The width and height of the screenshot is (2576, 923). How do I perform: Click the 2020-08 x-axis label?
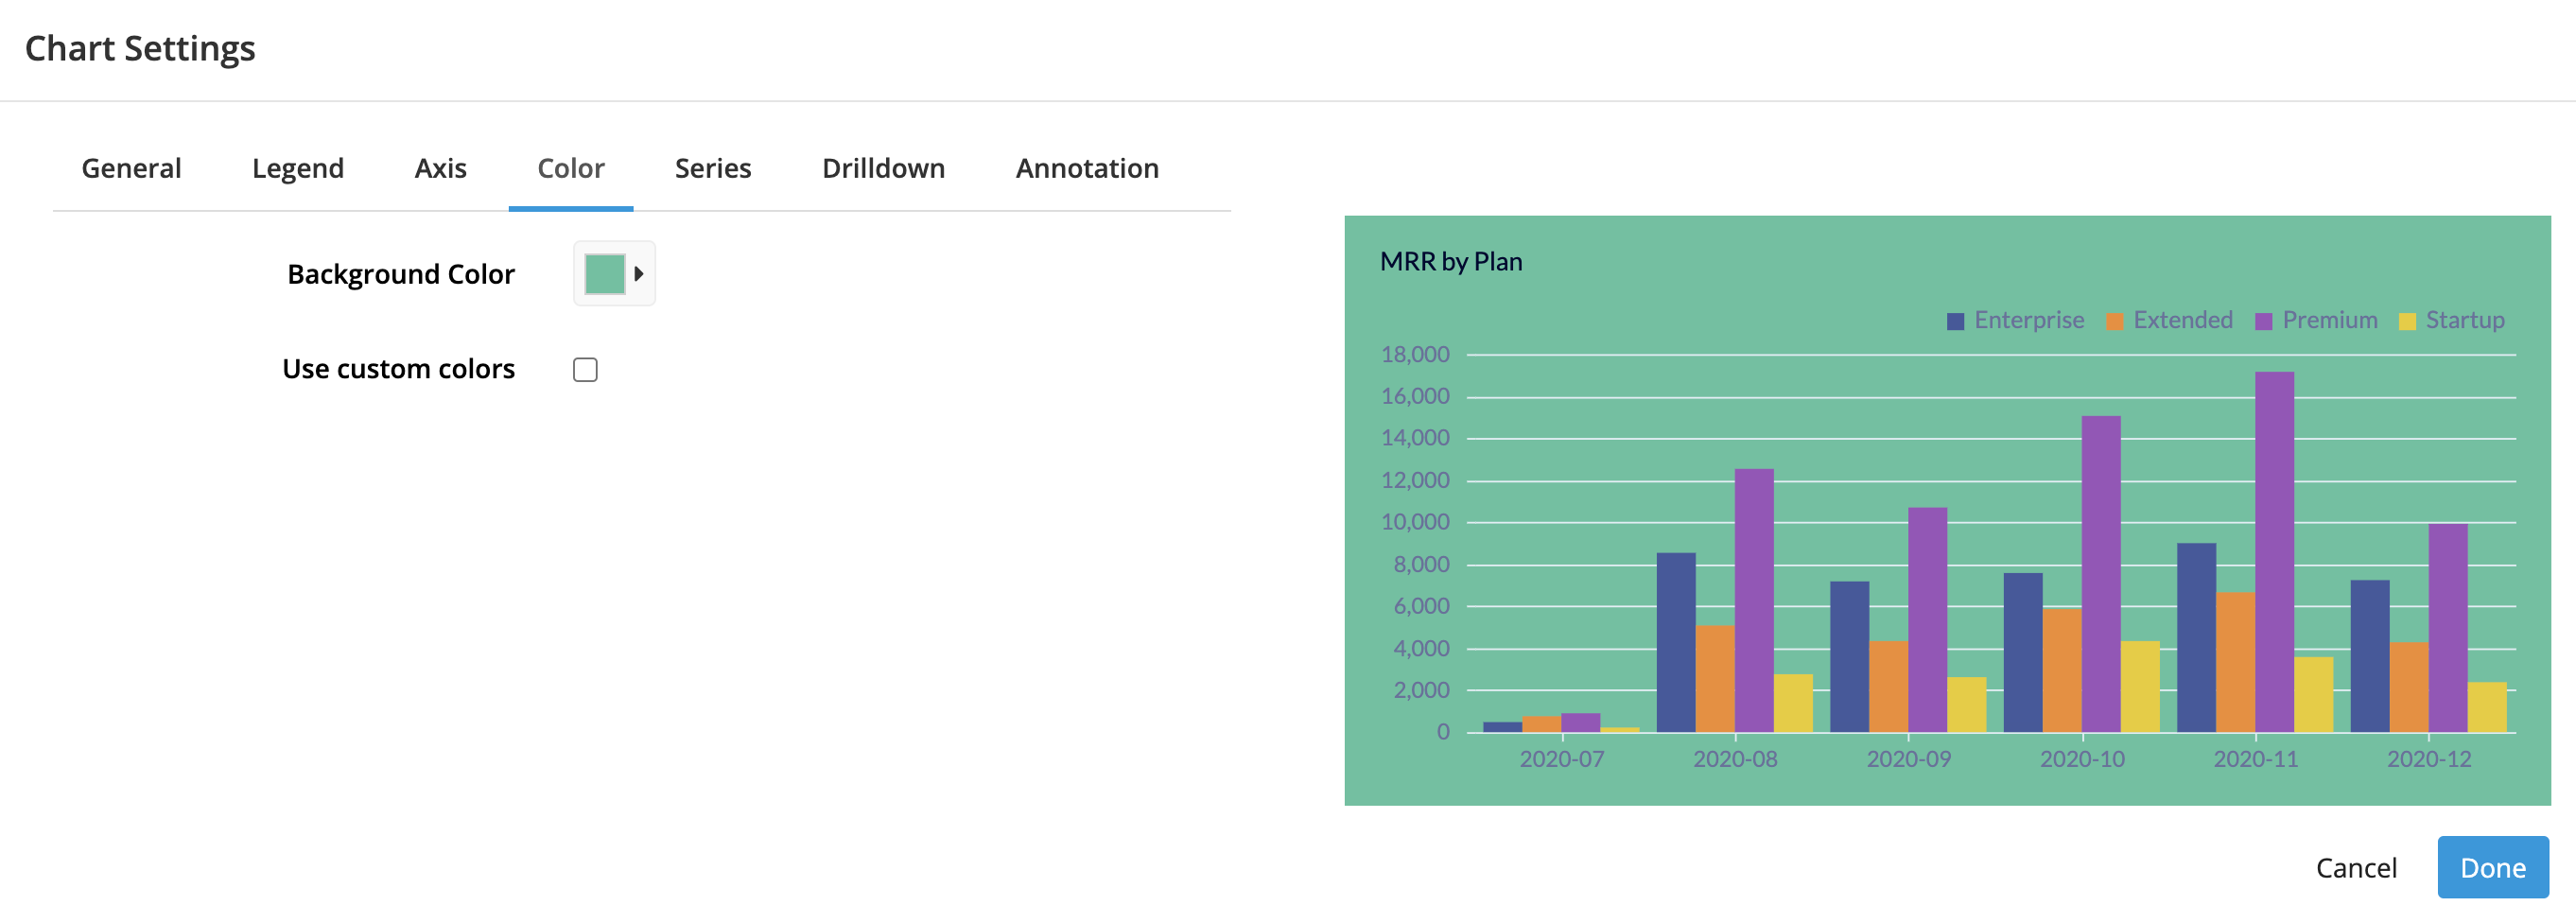(1735, 759)
